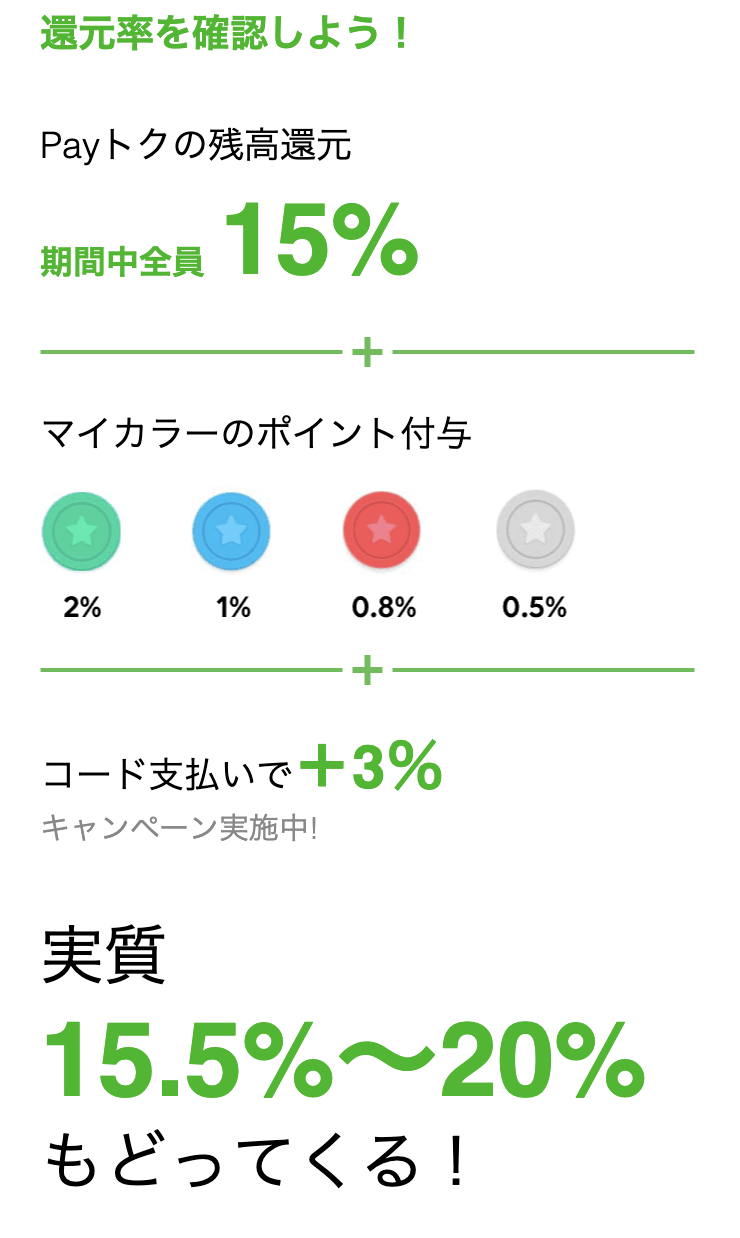Click the 2% label under green coin

click(82, 607)
